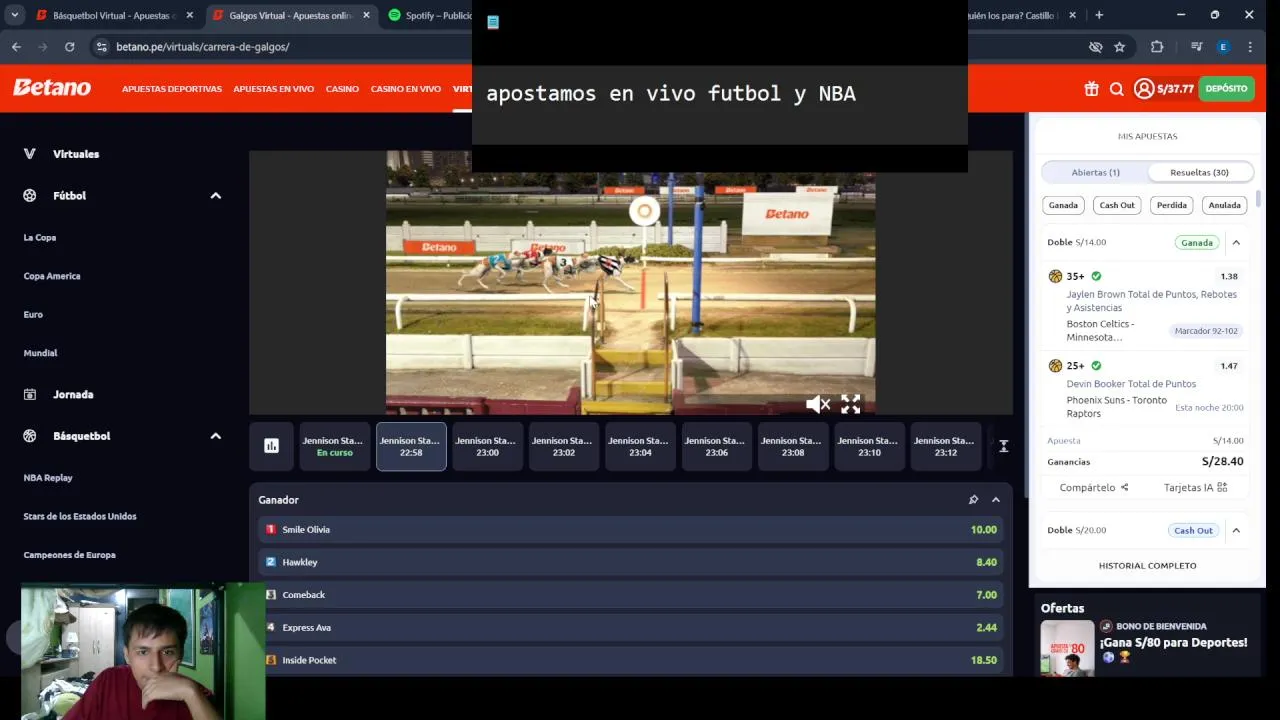Collapse the Doble S/14.00 bet
Viewport: 1280px width, 720px height.
coord(1236,243)
